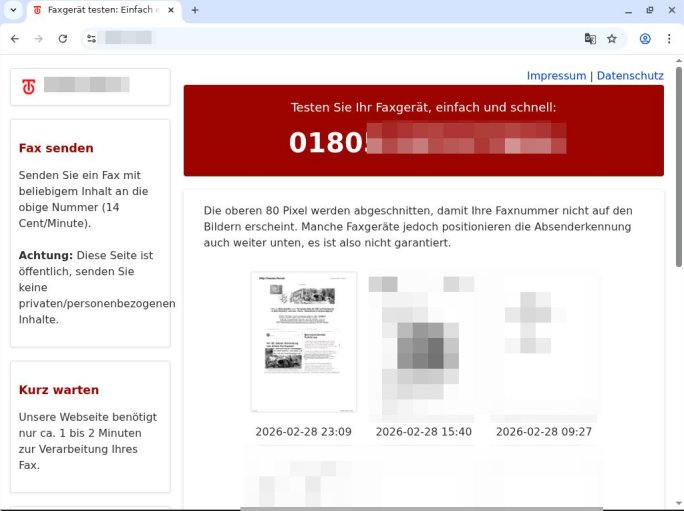Open the fax thumbnail dated 2026-02-28 23:09
Image resolution: width=684 pixels, height=511 pixels.
coord(303,342)
